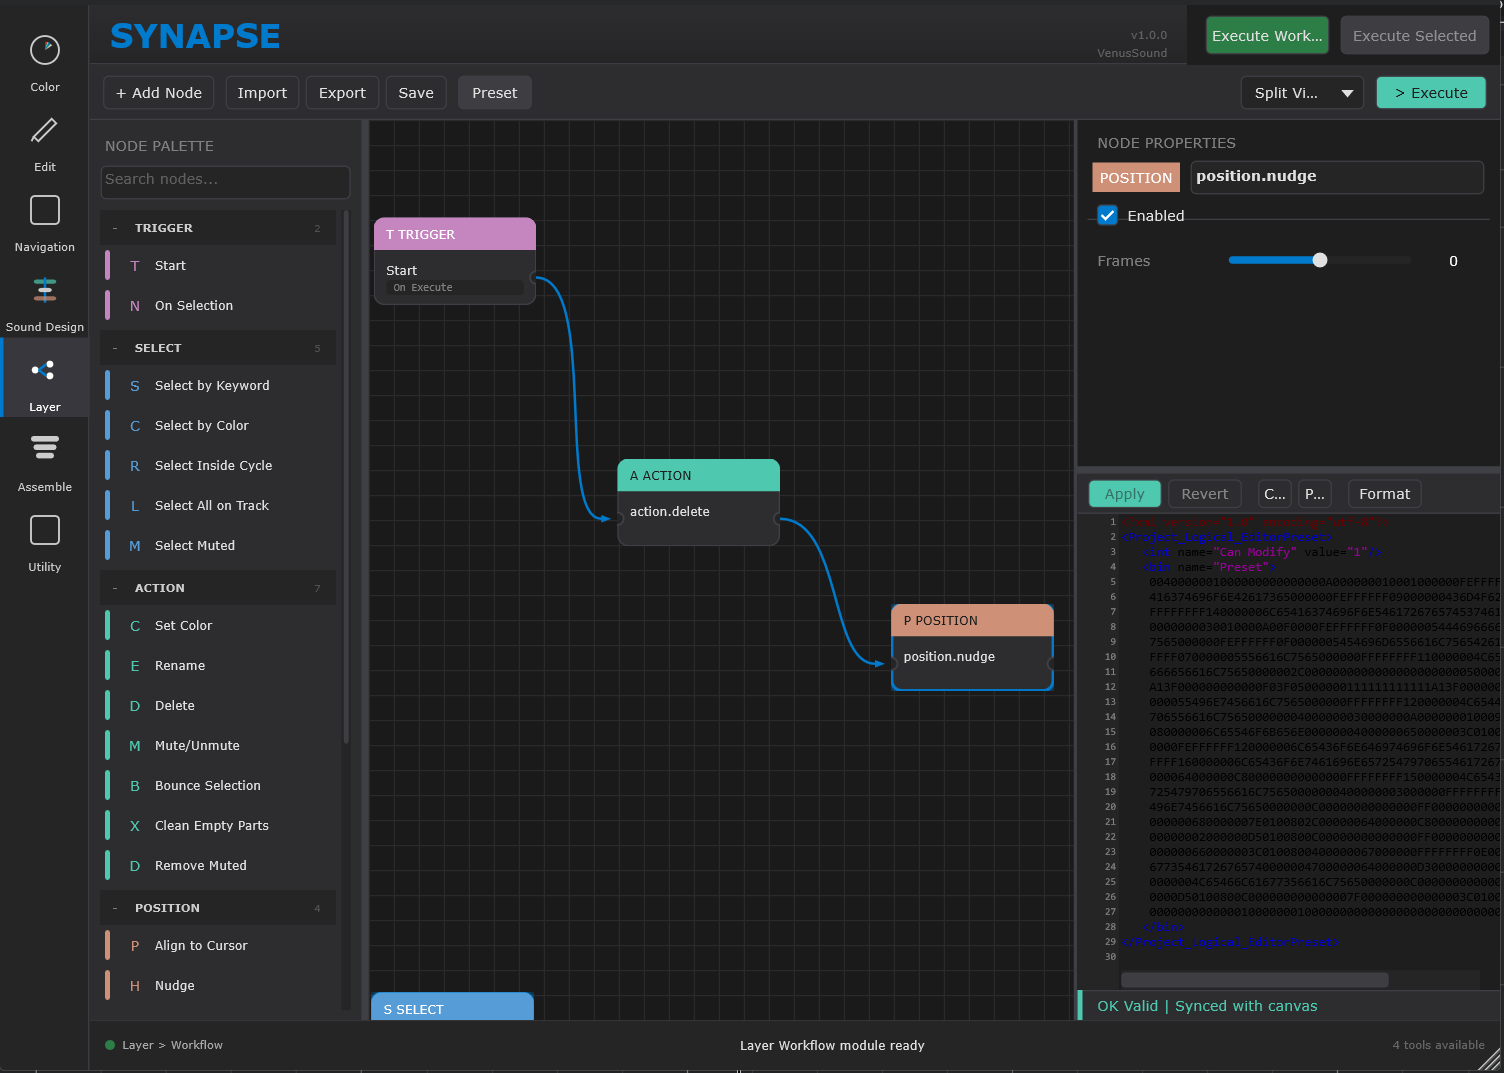Screen dimensions: 1504x1073
Task: Collapse the TRIGGER palette category
Action: tap(218, 228)
